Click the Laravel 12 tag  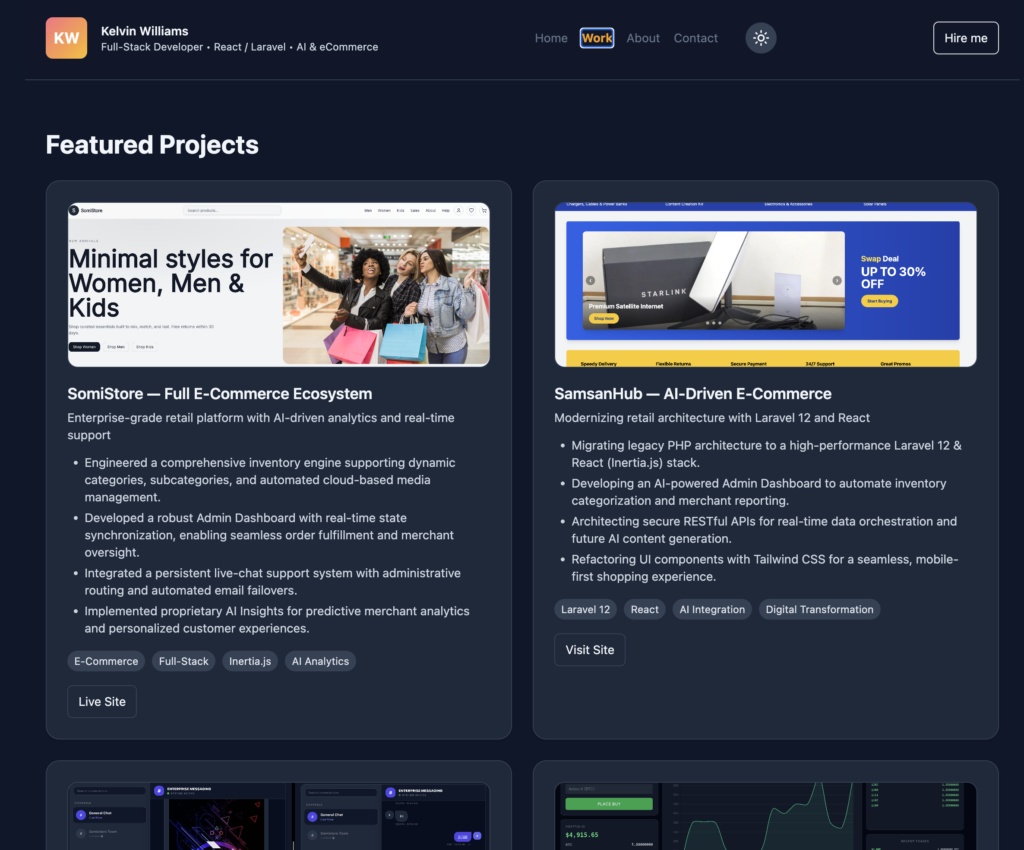click(x=585, y=609)
